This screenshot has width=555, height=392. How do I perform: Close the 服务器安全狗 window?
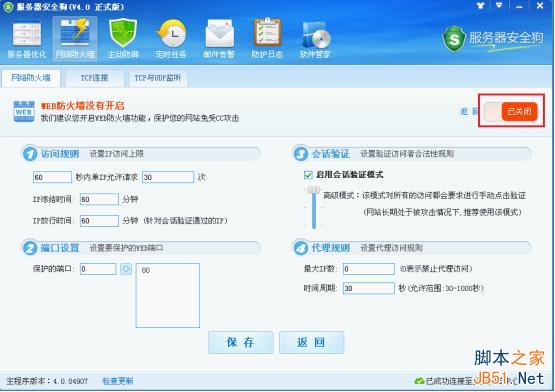[540, 6]
